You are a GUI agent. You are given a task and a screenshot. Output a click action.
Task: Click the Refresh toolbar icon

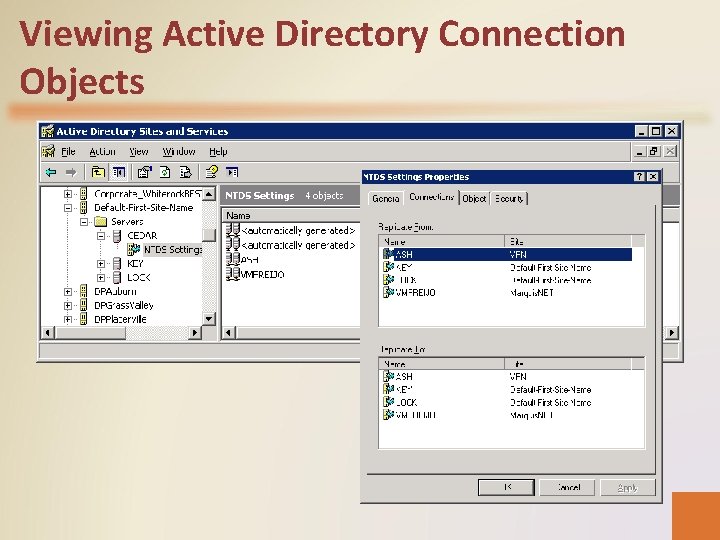pyautogui.click(x=165, y=172)
